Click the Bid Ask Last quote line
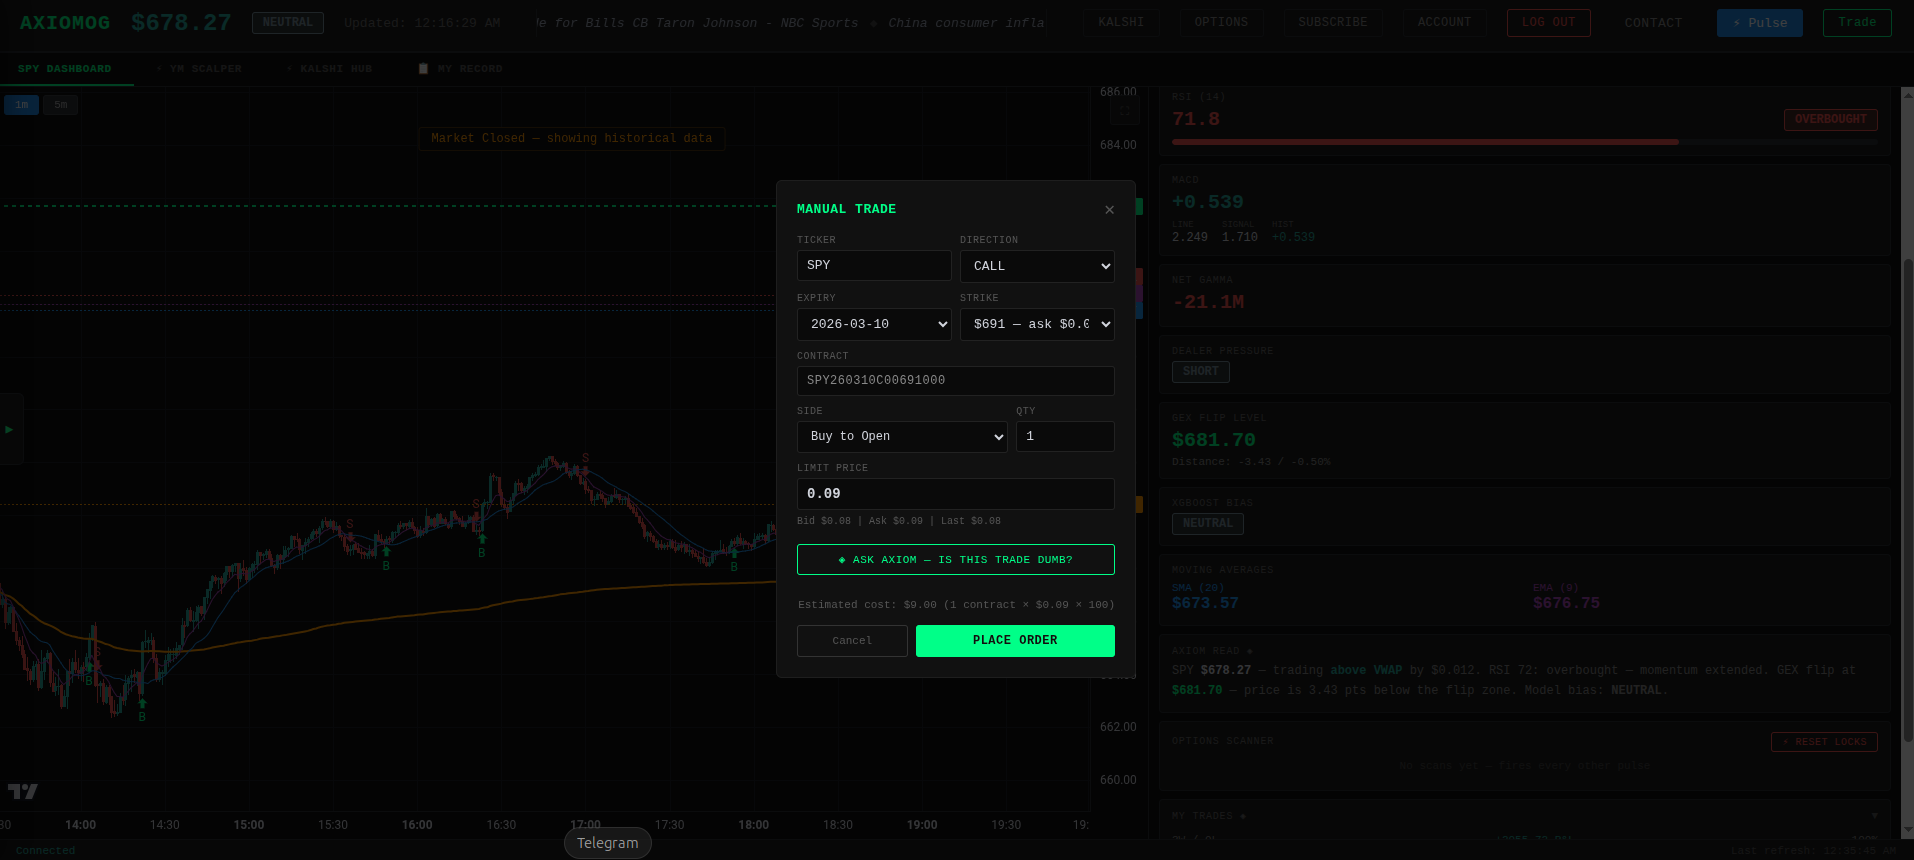The width and height of the screenshot is (1914, 860). [898, 521]
